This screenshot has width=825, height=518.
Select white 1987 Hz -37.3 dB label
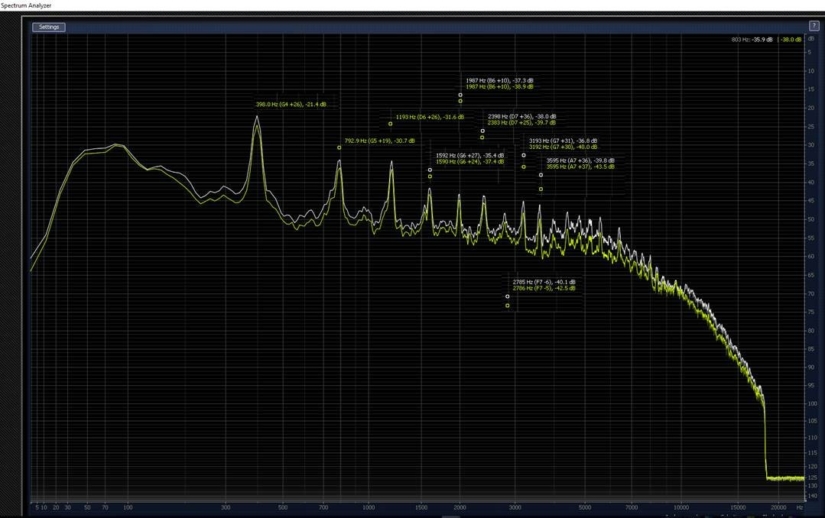(x=499, y=80)
